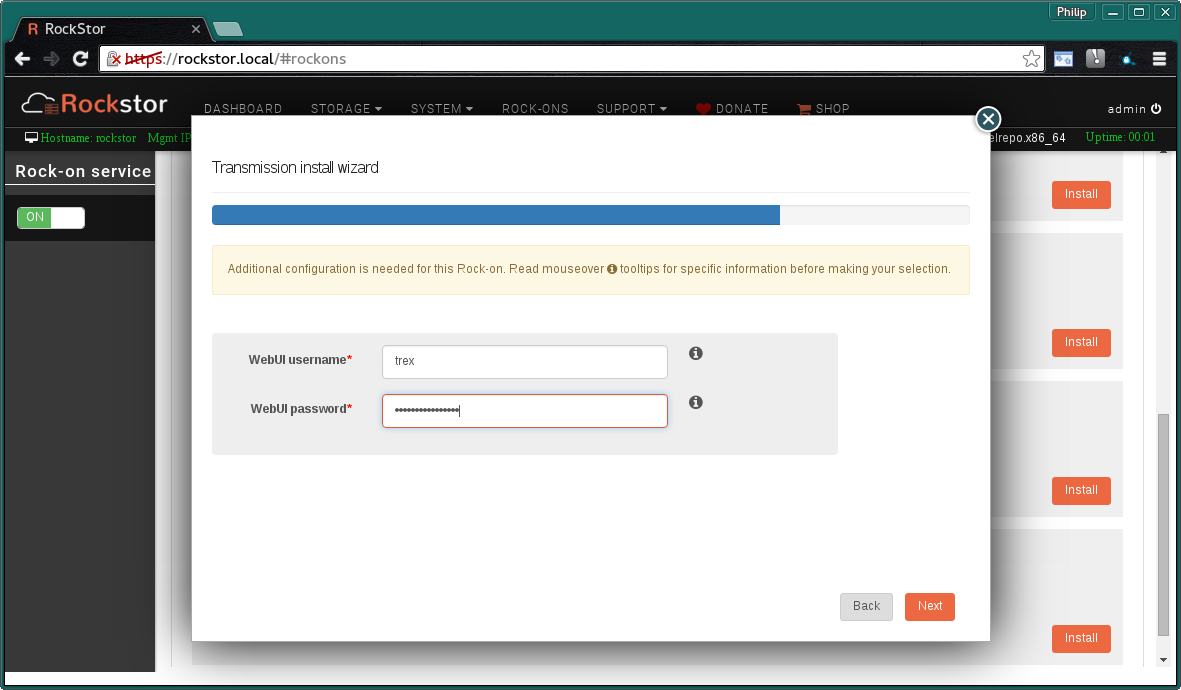1181x690 pixels.
Task: Click the browser back arrow
Action: (23, 59)
